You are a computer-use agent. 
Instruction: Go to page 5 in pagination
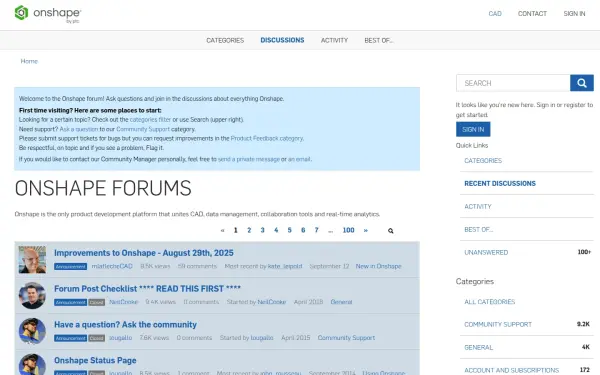tap(289, 230)
